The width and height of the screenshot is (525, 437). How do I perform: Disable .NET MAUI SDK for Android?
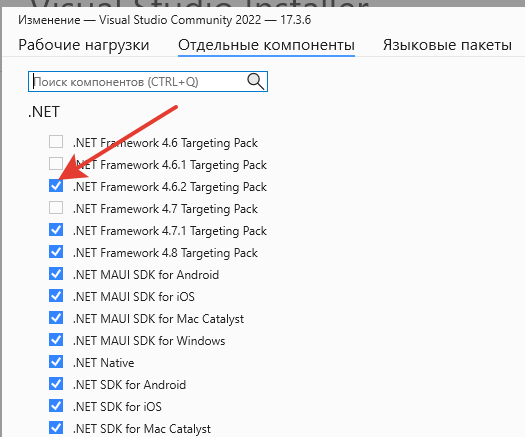(56, 274)
